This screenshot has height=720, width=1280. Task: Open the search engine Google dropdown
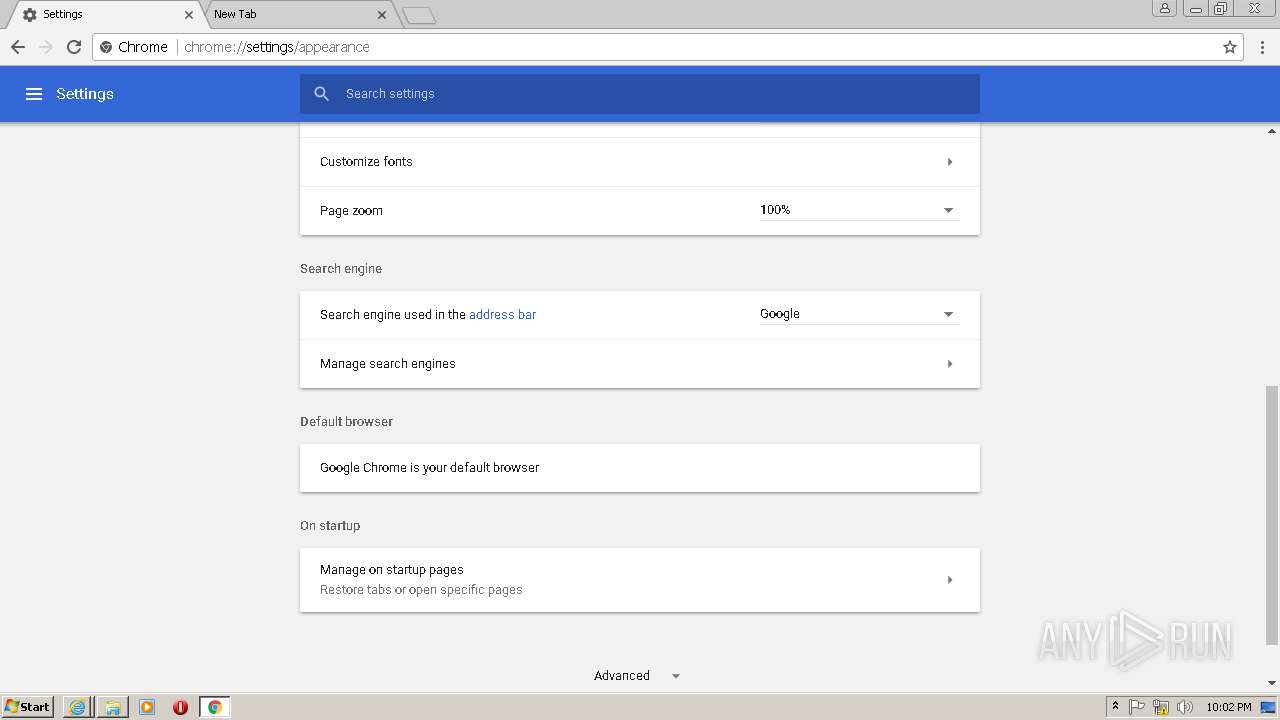(859, 314)
